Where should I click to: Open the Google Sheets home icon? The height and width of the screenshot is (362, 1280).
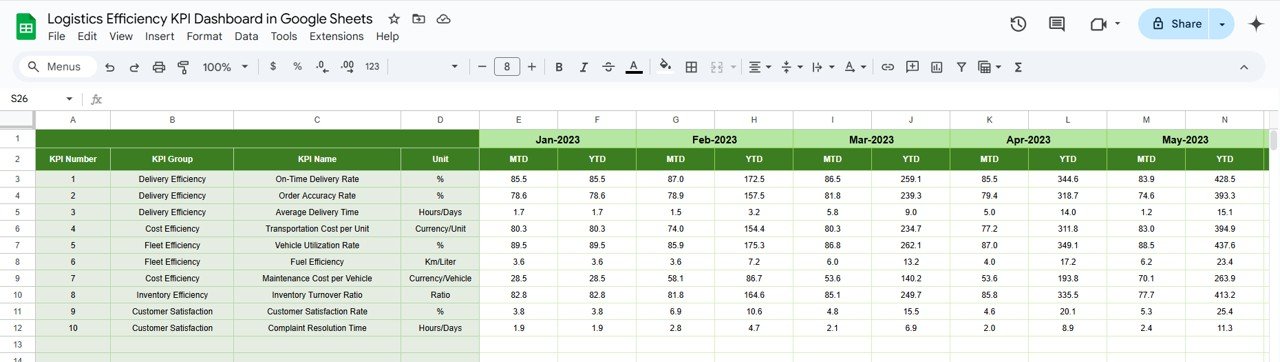[26, 26]
